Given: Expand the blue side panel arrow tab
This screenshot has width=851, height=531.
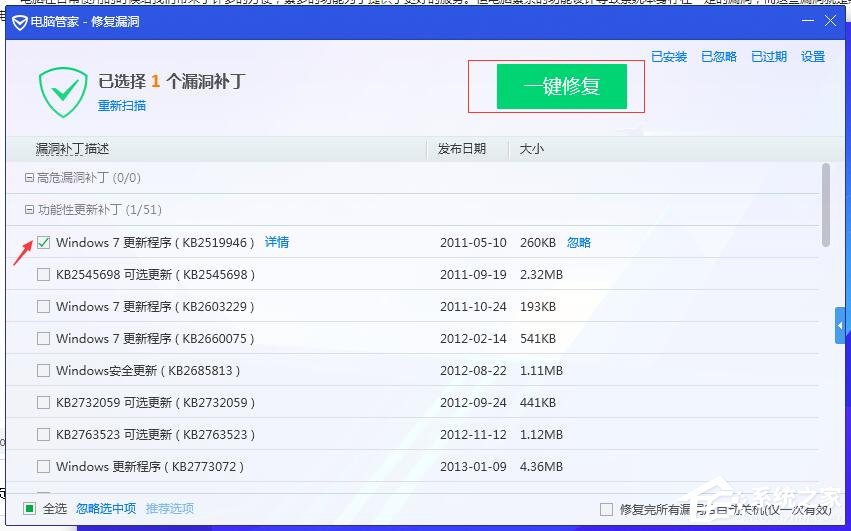Looking at the screenshot, I should pyautogui.click(x=840, y=326).
